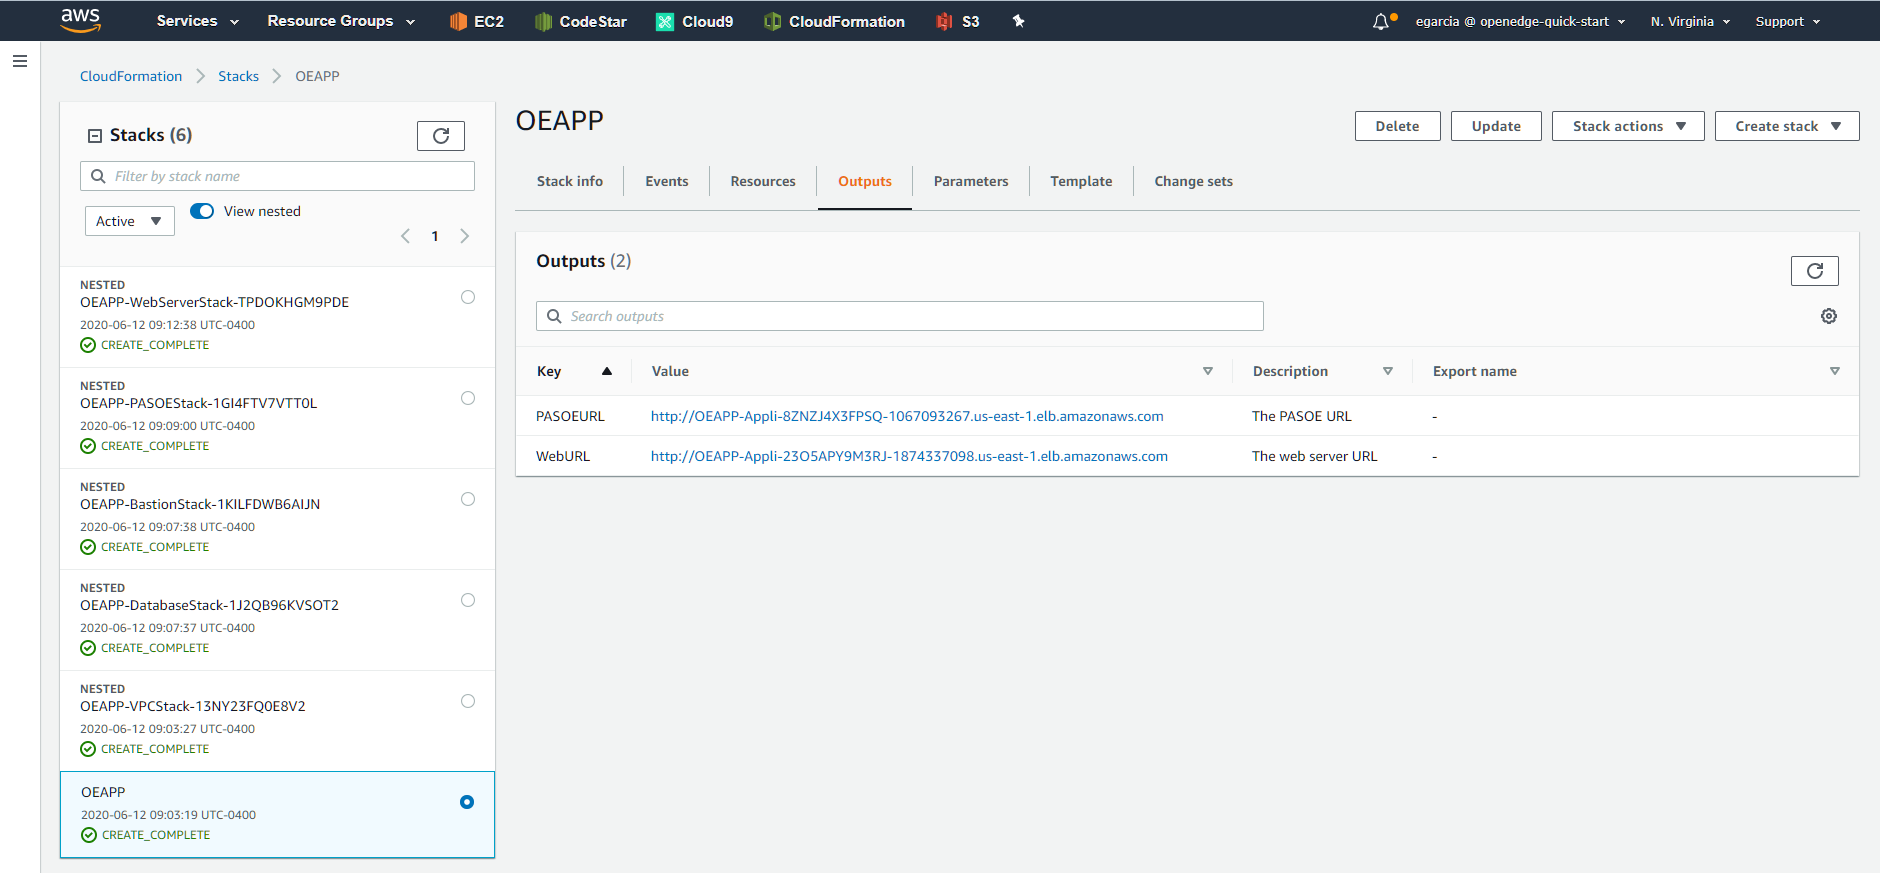Open the hamburger navigation menu
The height and width of the screenshot is (873, 1880).
(20, 61)
